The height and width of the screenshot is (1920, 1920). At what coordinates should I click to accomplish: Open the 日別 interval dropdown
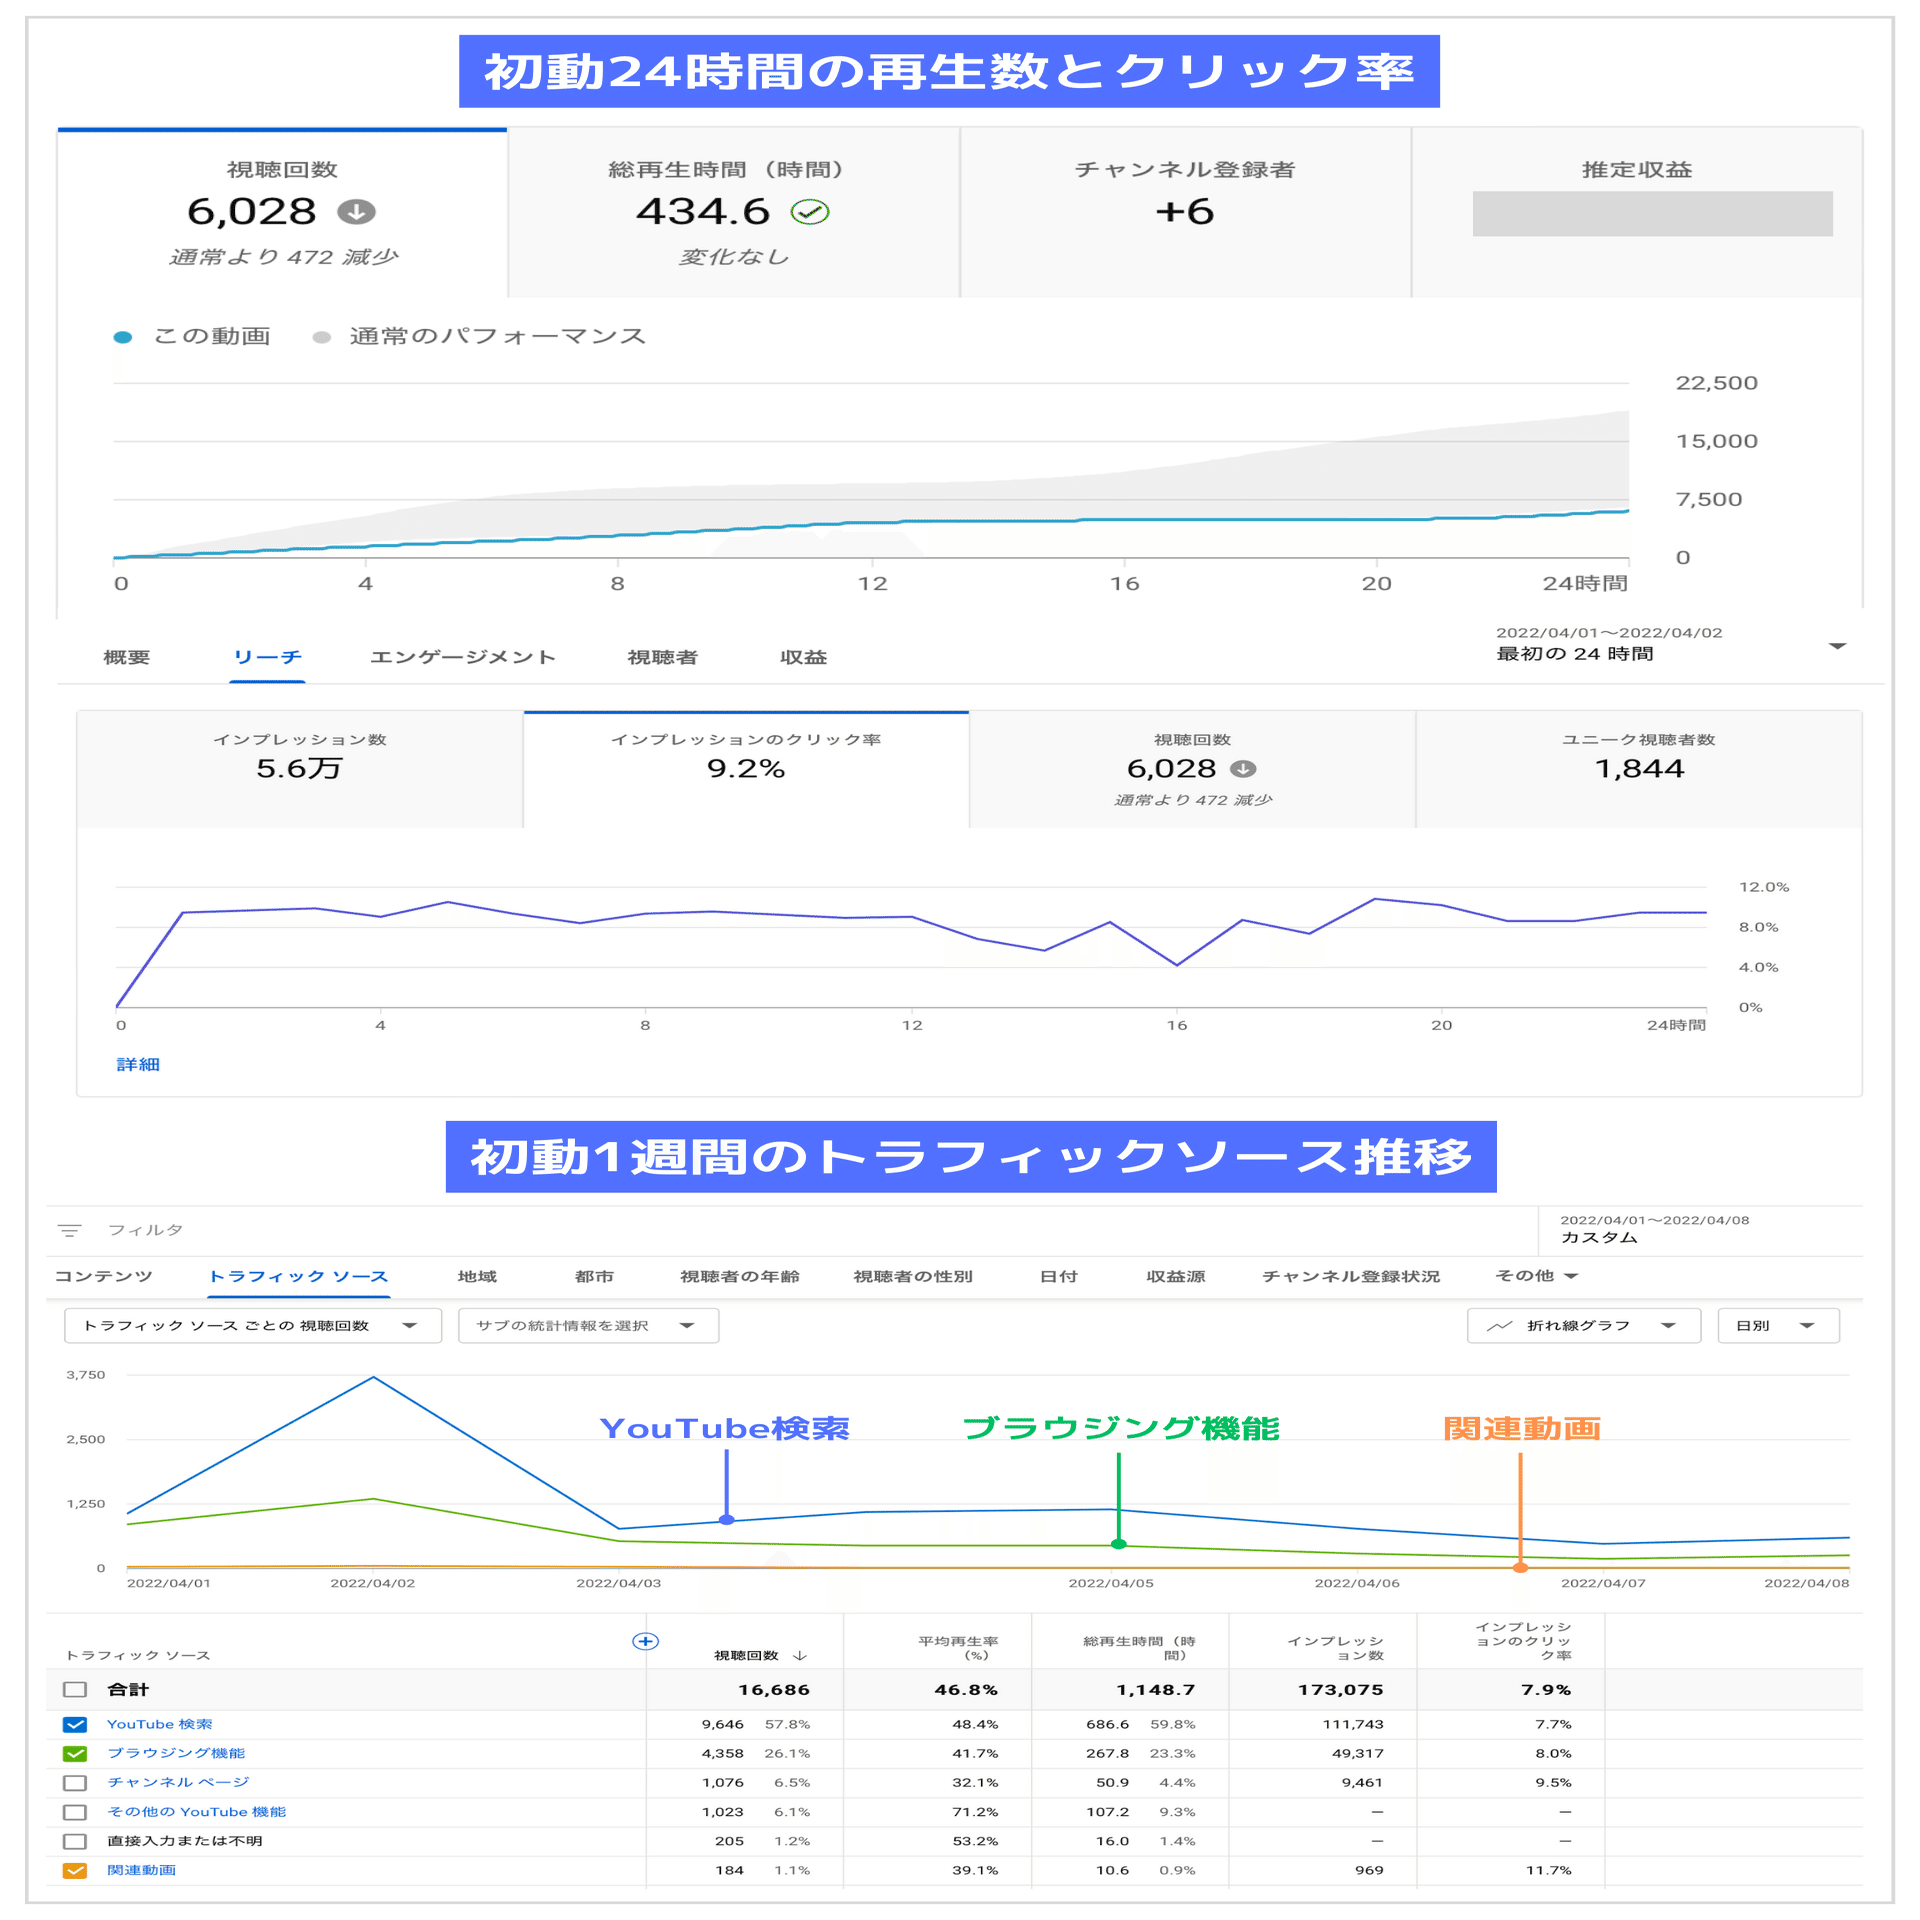(x=1777, y=1326)
